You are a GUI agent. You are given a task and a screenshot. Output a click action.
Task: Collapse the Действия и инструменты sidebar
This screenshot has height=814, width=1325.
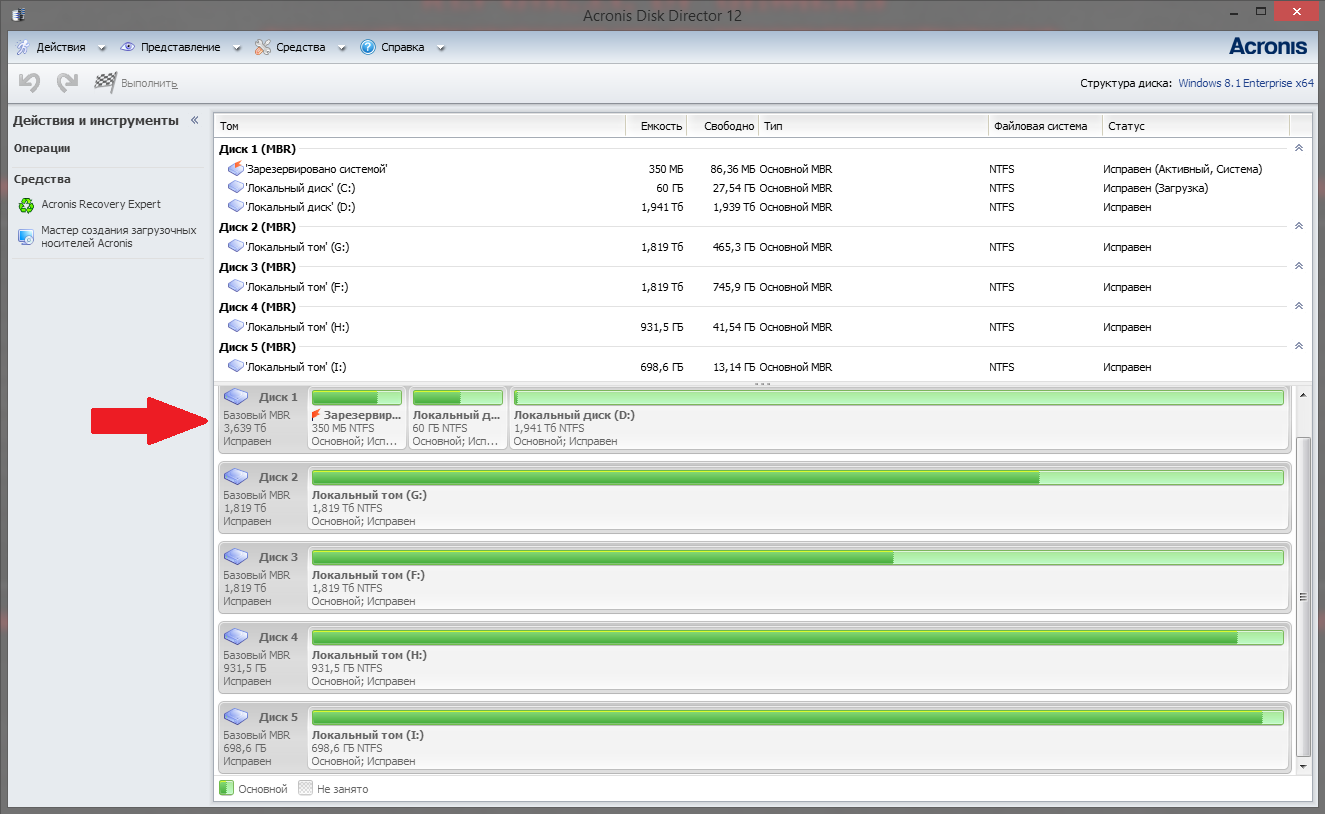click(195, 120)
